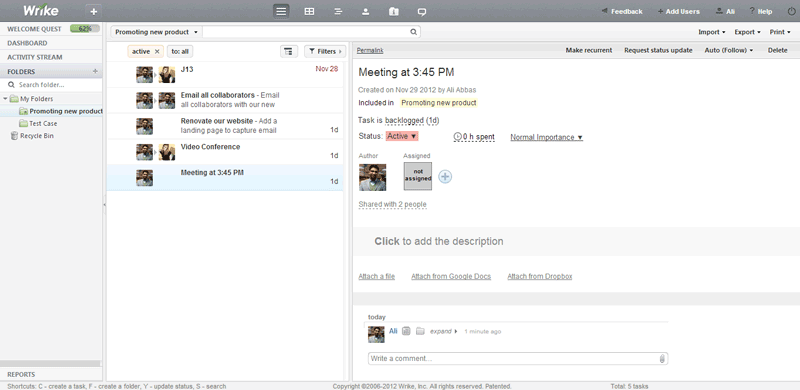Click the folder icon in activity entry
Screen dimensions: 800x390
pyautogui.click(x=420, y=331)
